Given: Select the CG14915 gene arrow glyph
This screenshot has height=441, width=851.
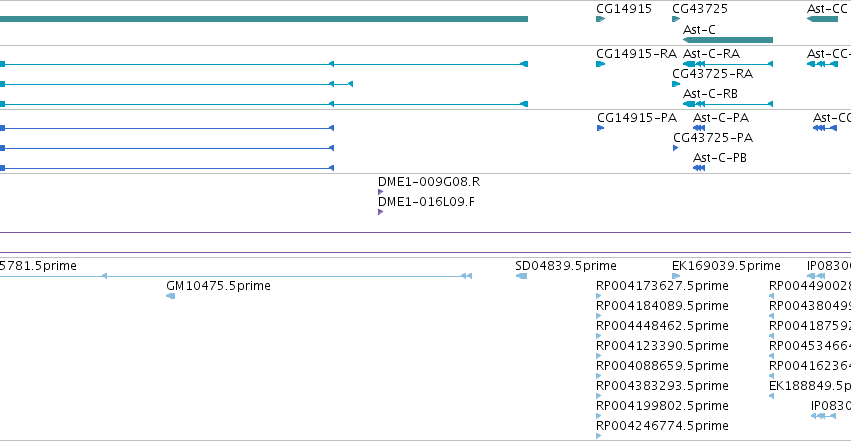Looking at the screenshot, I should 600,19.
